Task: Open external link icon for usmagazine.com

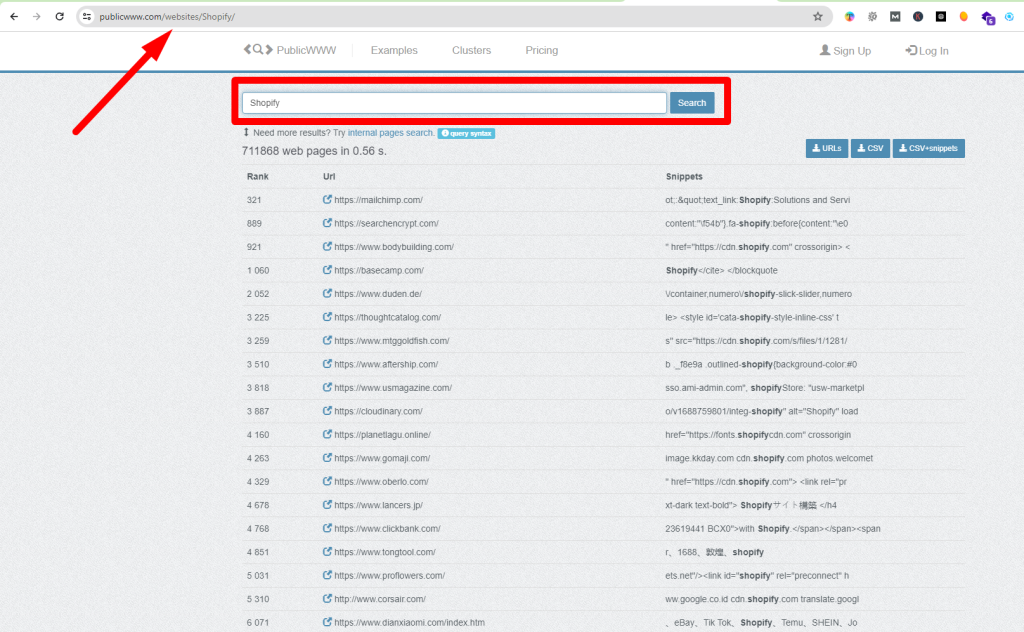Action: point(327,387)
